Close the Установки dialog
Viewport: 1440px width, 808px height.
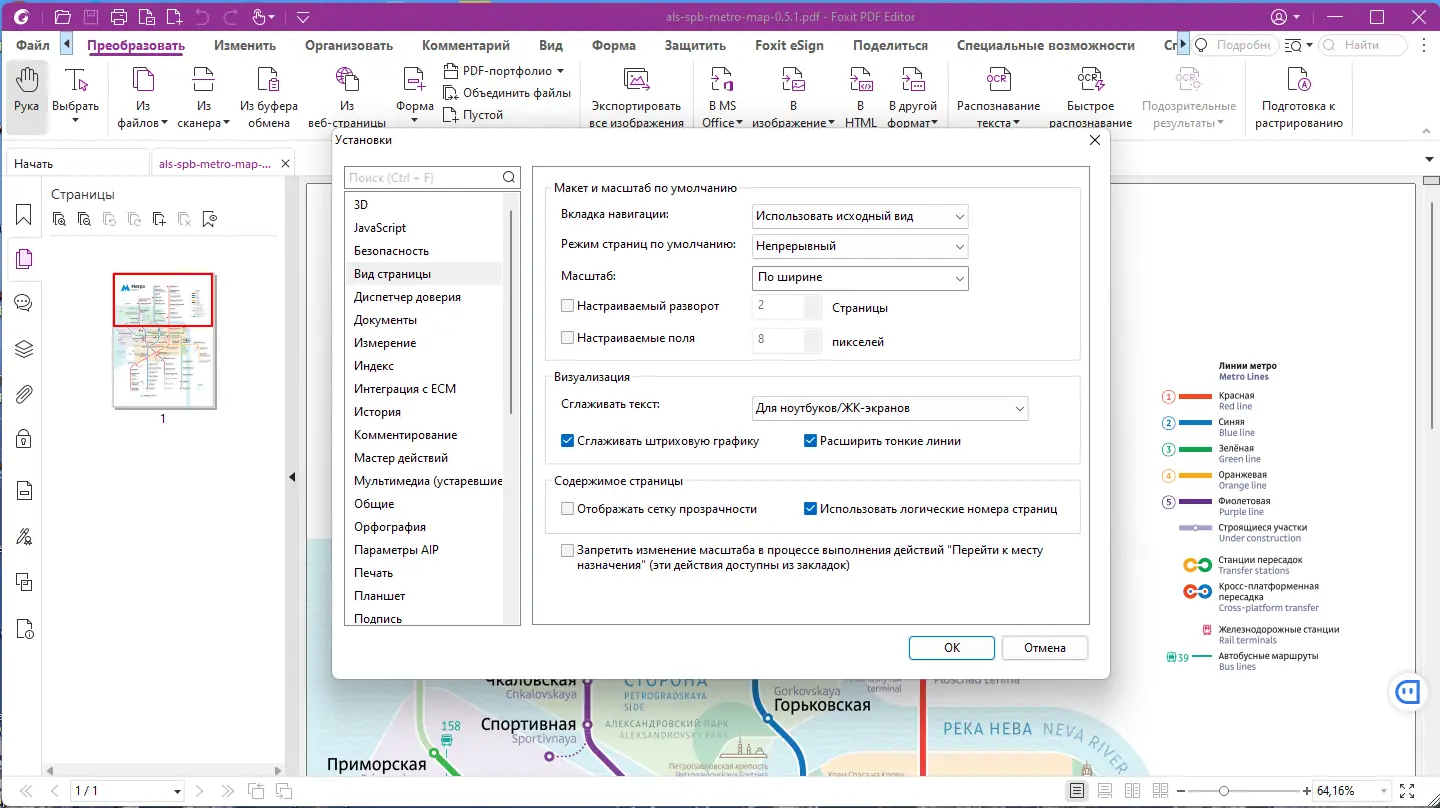tap(1094, 141)
